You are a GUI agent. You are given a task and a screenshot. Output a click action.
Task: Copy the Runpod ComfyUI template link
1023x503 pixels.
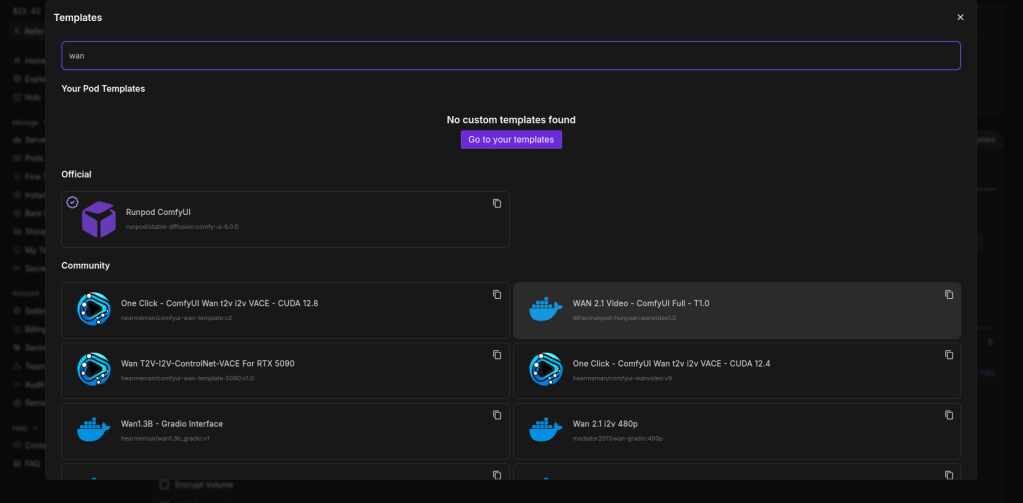(x=497, y=203)
